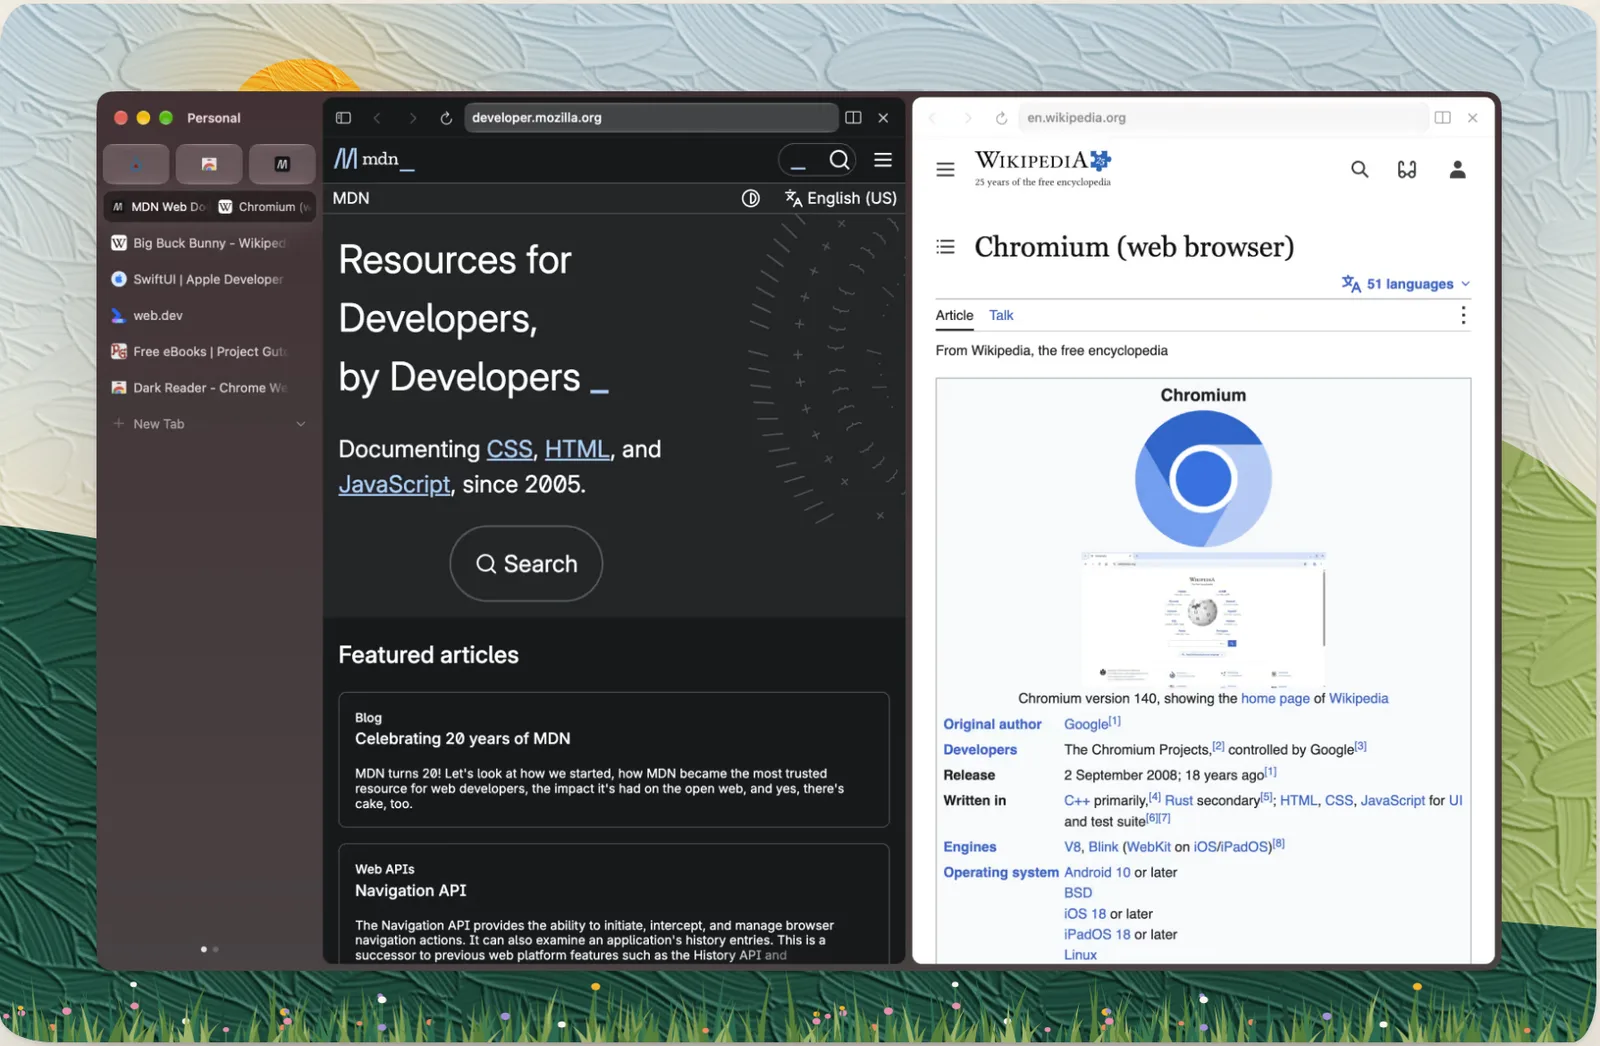Click the en.wikipedia.org address bar

(x=1222, y=118)
